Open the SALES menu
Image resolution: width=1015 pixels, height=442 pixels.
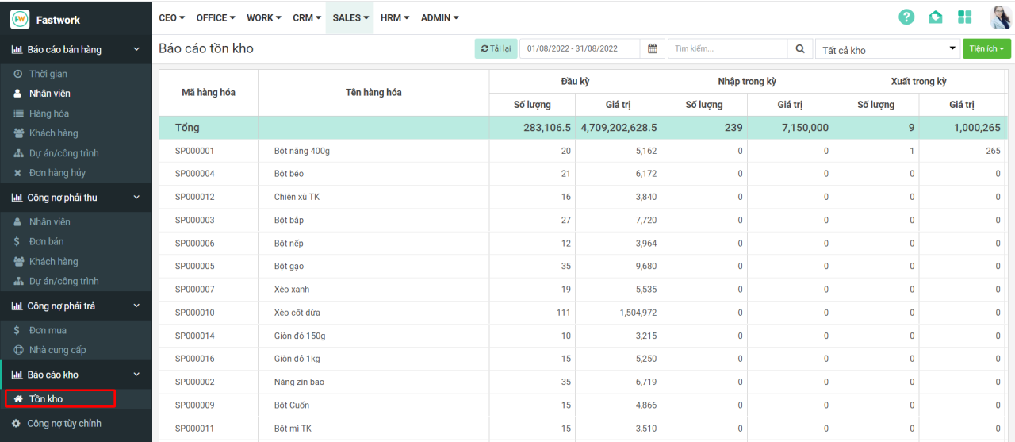tap(351, 18)
